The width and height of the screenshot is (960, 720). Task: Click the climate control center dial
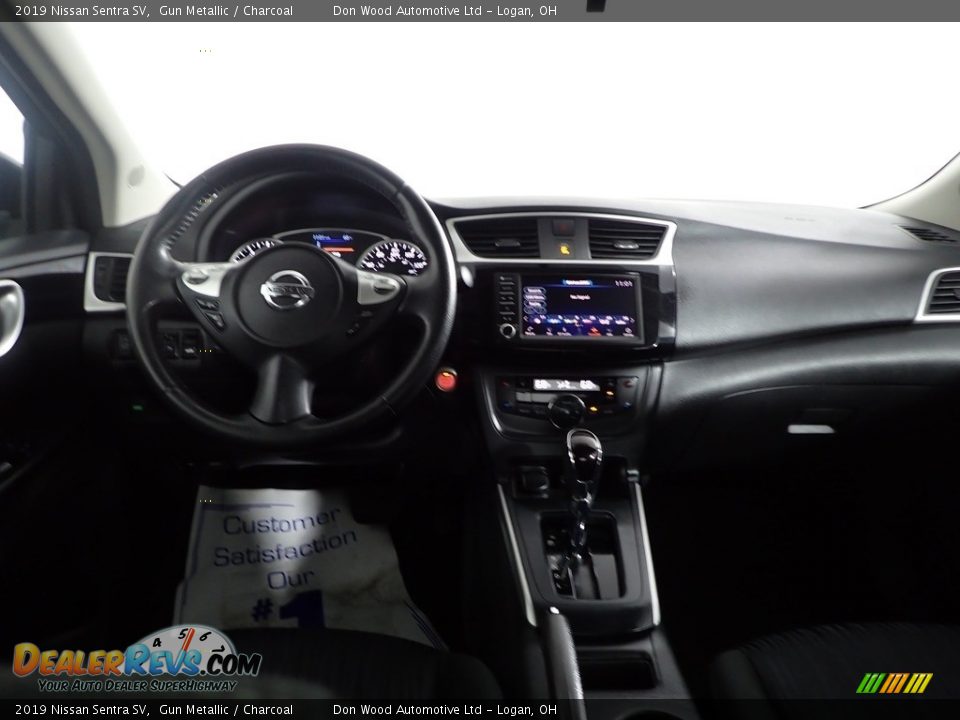pos(566,408)
